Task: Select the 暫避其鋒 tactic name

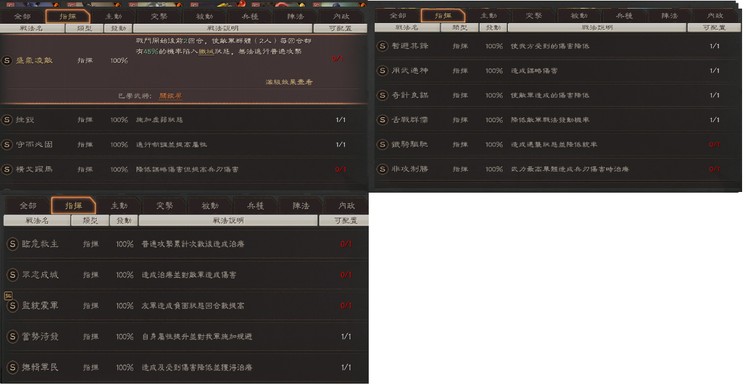Action: (x=410, y=46)
